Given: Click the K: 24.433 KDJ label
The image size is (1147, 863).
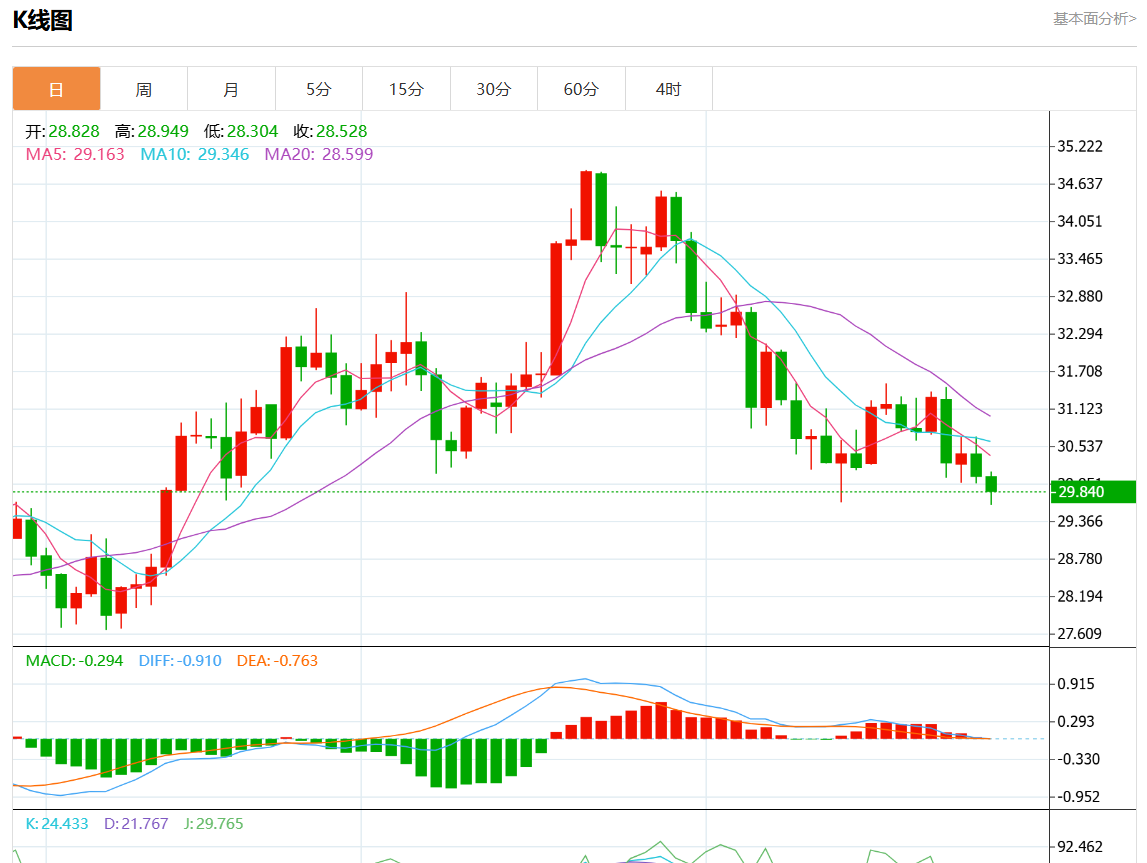Looking at the screenshot, I should pyautogui.click(x=57, y=824).
